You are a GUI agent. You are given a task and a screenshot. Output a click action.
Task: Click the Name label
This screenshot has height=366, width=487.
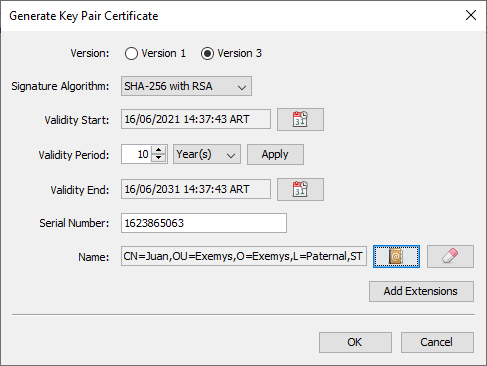(x=93, y=257)
